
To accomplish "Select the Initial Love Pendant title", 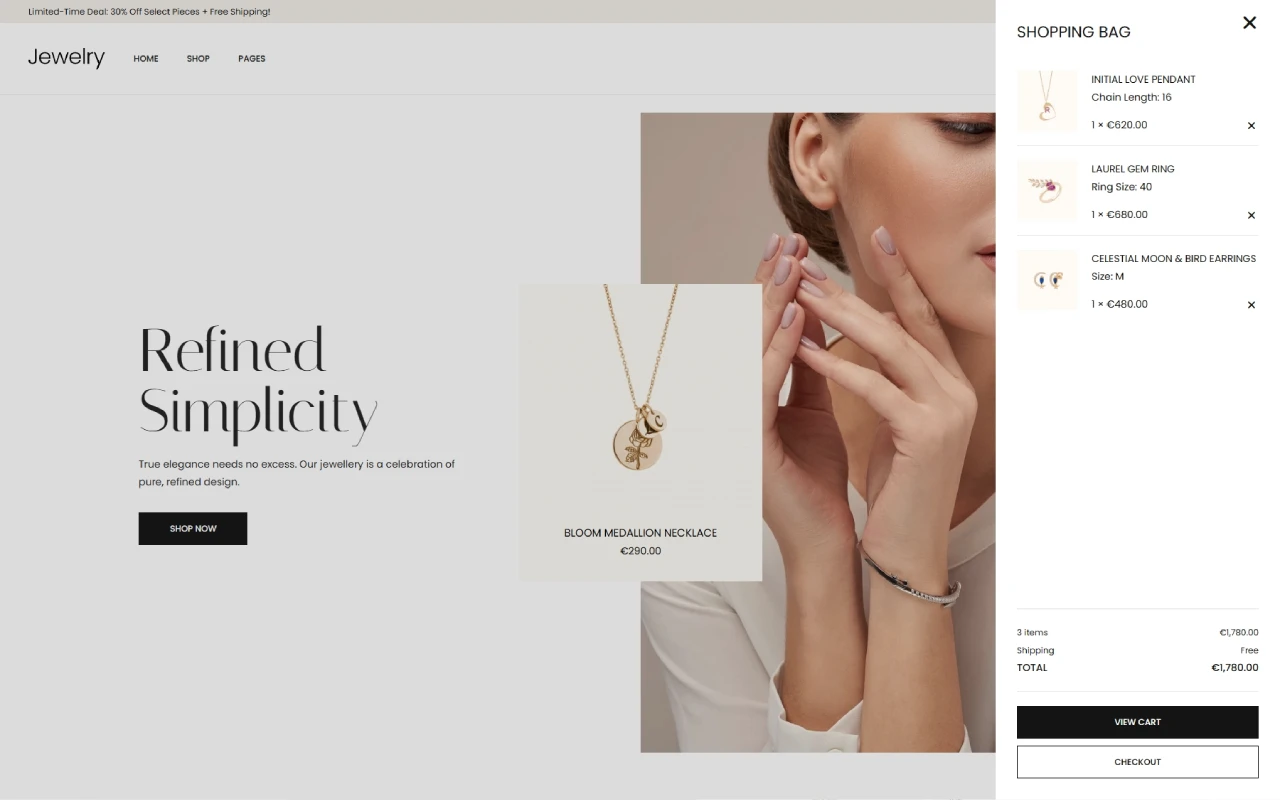I will (1143, 79).
